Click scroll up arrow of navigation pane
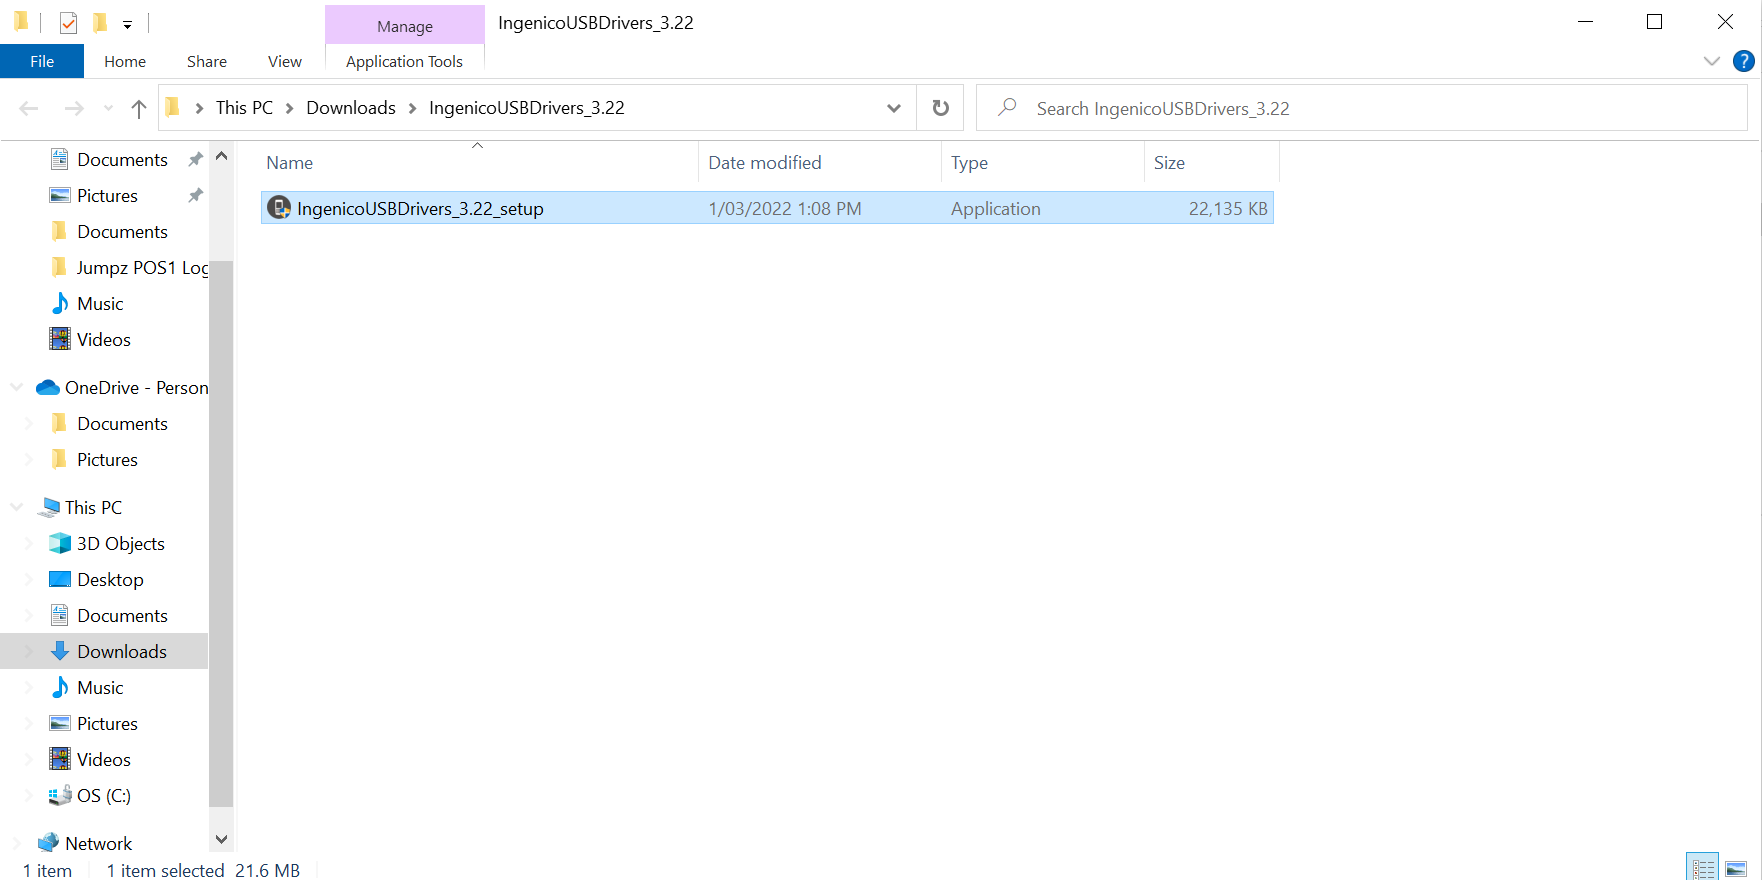Image resolution: width=1762 pixels, height=880 pixels. [x=221, y=156]
